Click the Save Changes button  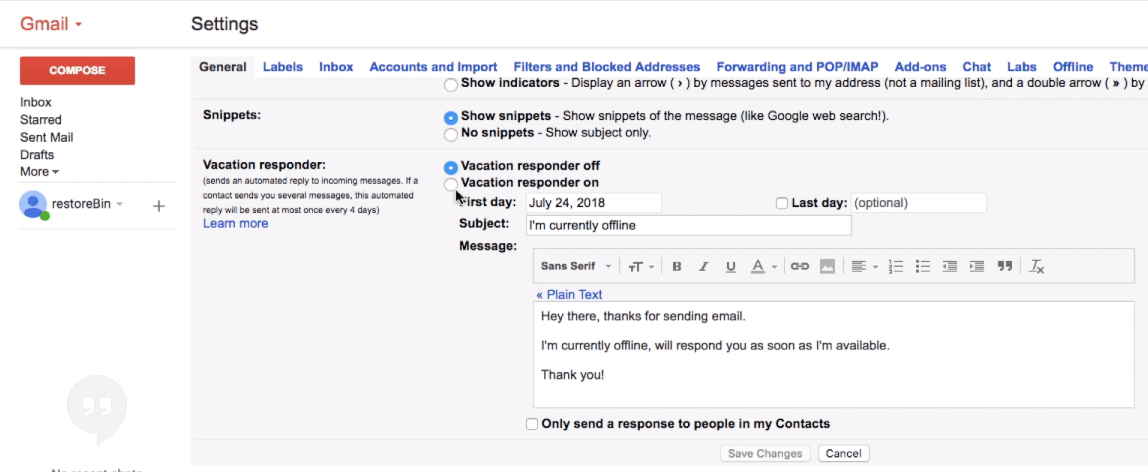766,454
